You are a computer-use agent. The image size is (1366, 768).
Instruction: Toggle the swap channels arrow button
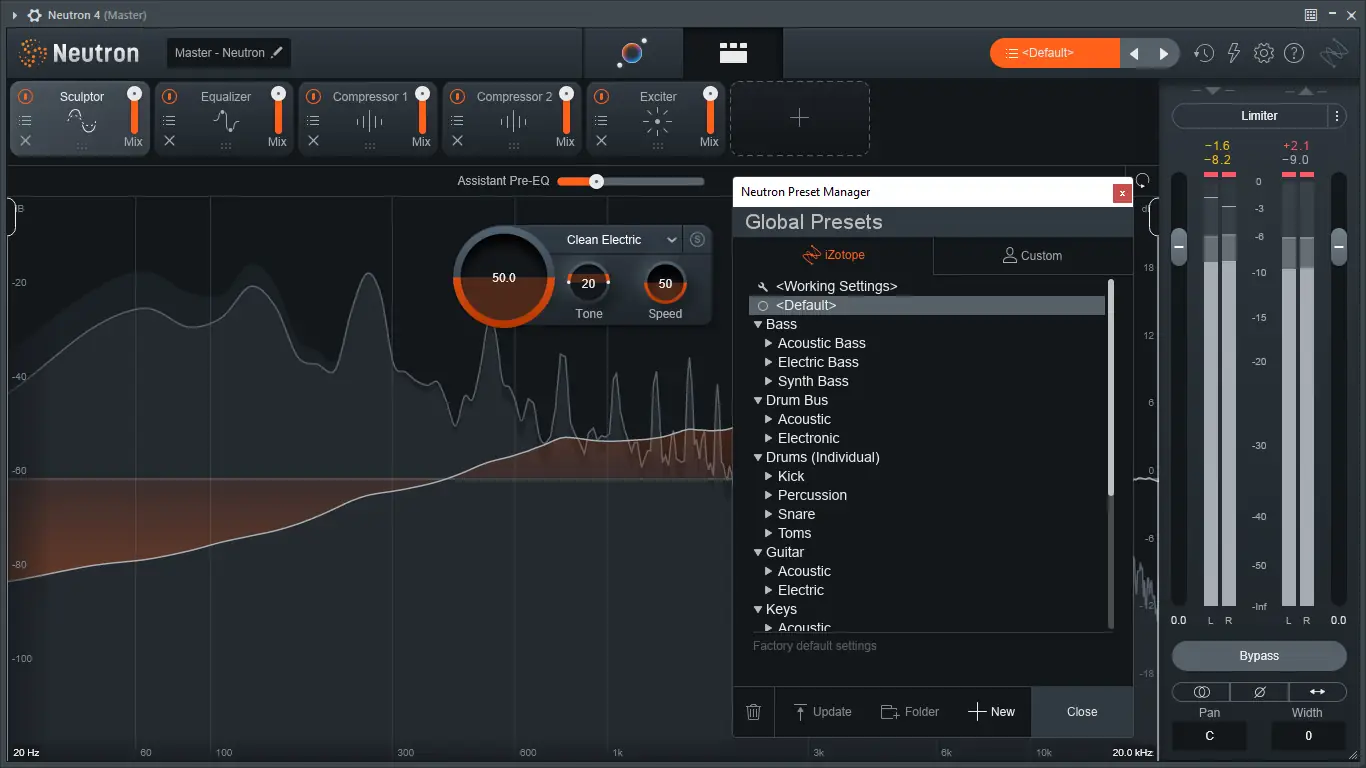tap(1317, 692)
